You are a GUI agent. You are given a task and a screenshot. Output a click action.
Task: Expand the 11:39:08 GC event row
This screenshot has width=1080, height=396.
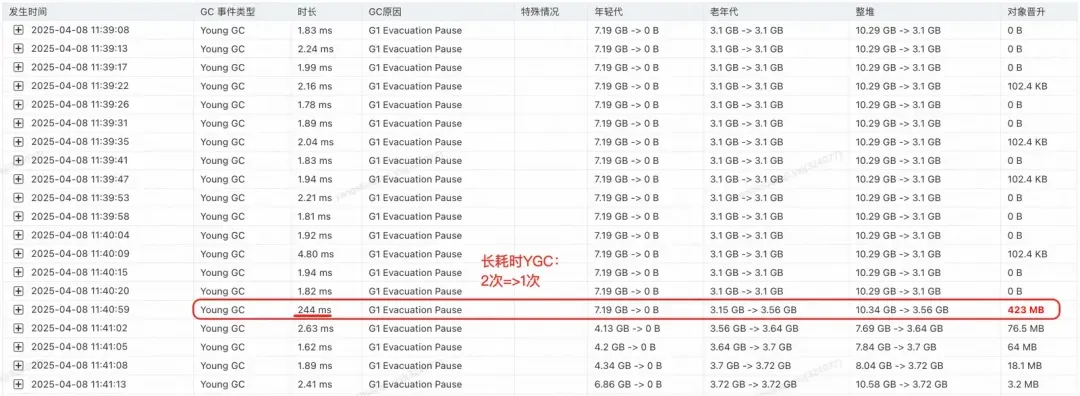click(x=19, y=30)
